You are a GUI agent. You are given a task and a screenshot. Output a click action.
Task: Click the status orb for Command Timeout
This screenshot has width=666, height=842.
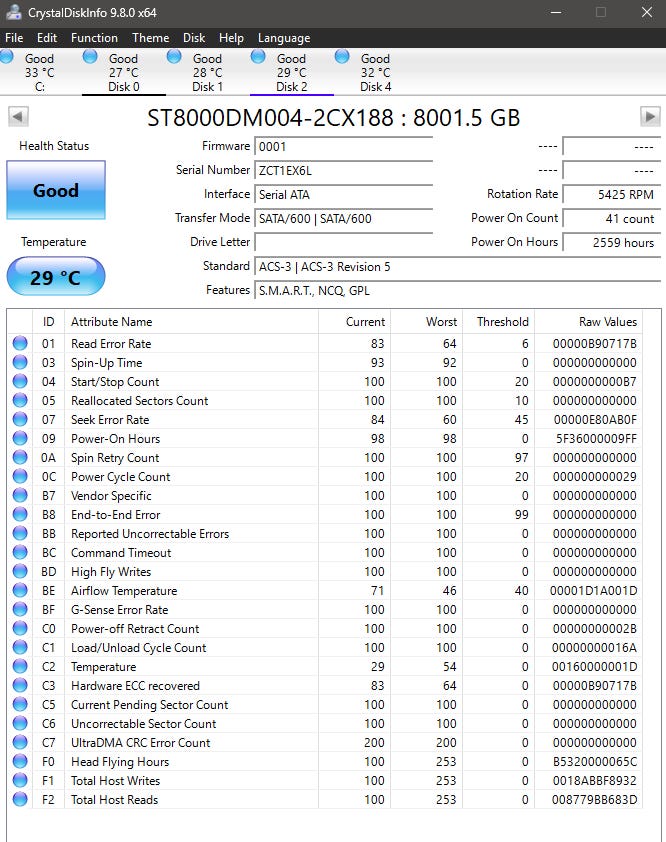click(x=20, y=552)
